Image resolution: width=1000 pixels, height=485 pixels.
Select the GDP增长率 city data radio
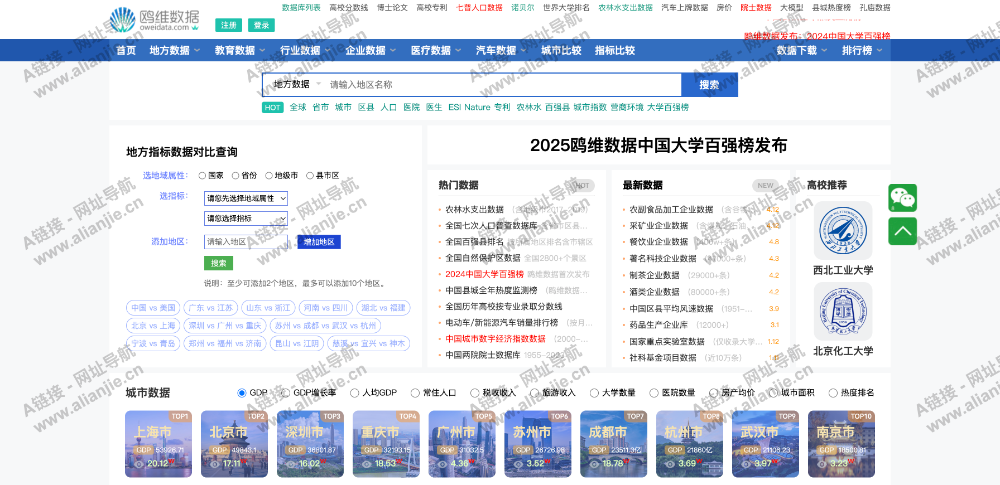pos(284,393)
